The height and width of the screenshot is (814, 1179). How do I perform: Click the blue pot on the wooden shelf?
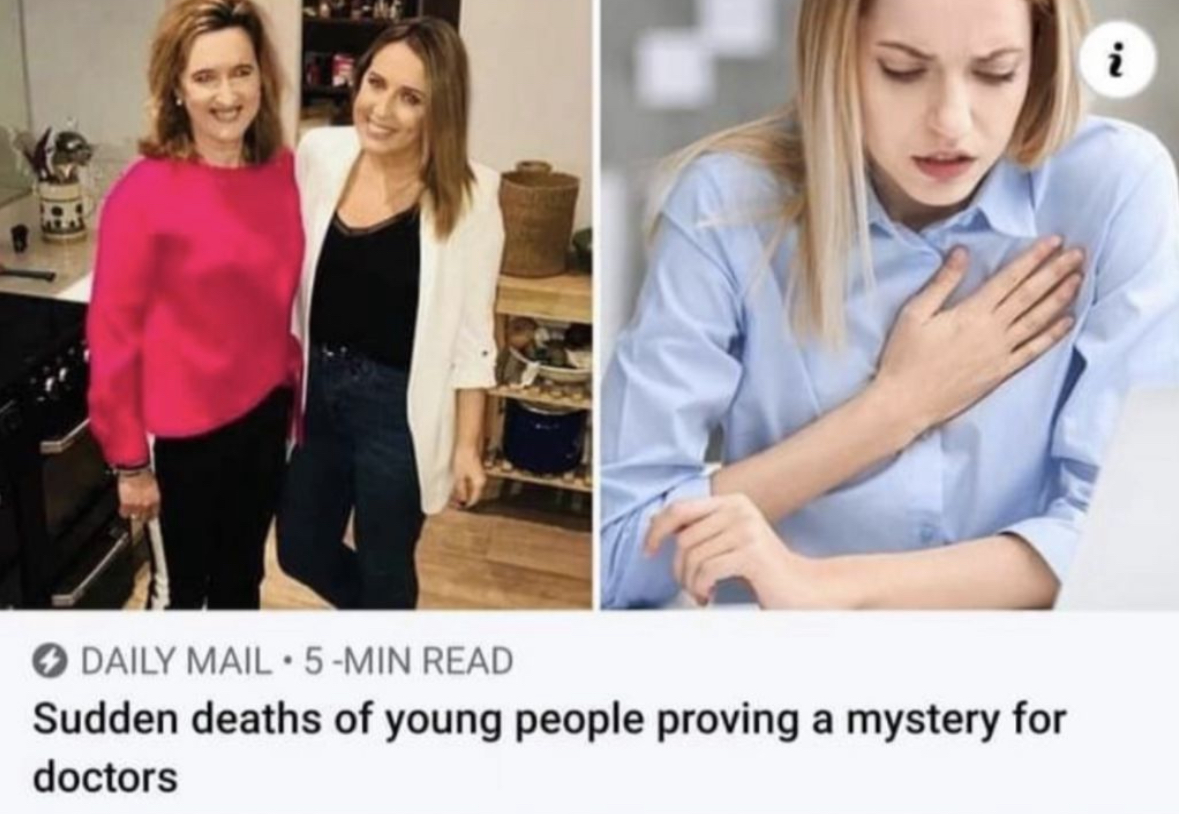pos(545,438)
